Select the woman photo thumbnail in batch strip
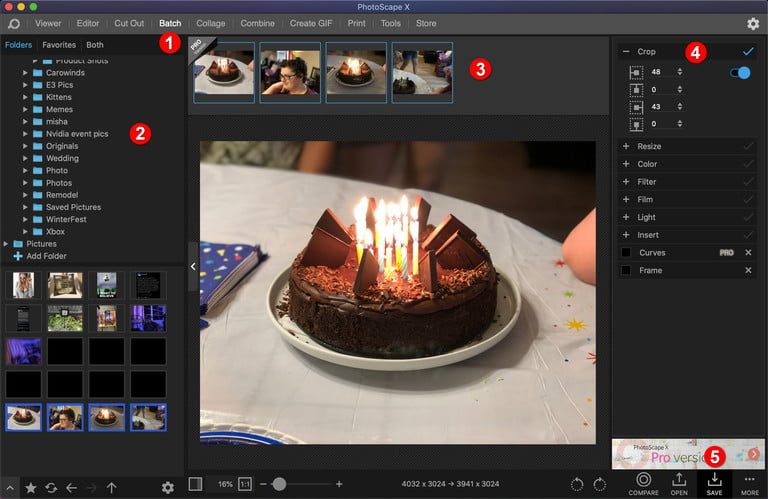Image resolution: width=768 pixels, height=499 pixels. click(x=290, y=72)
